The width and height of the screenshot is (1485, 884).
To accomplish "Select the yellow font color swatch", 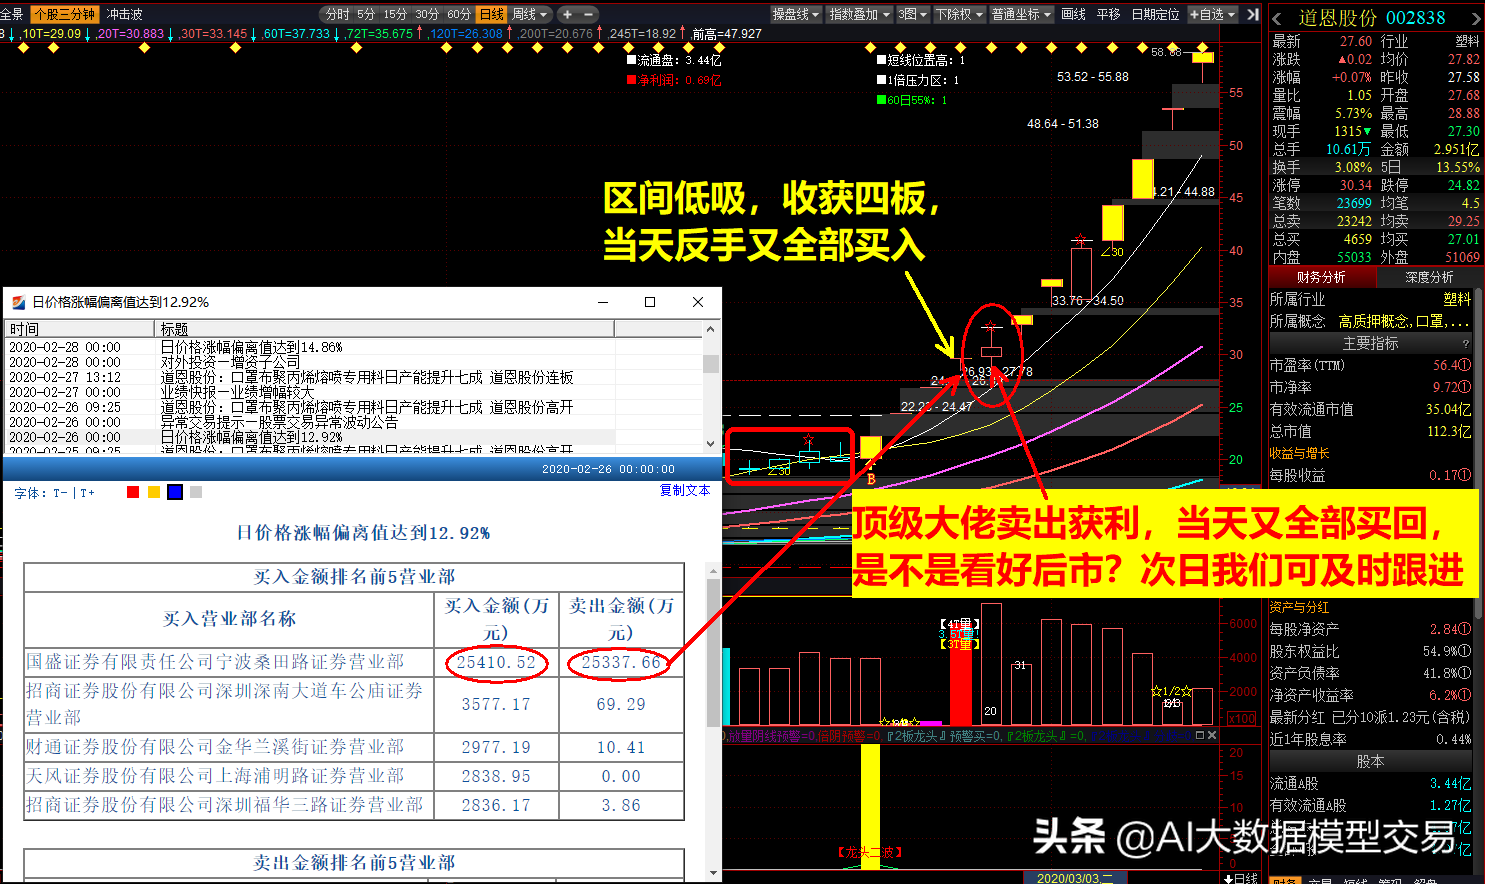I will click(153, 492).
